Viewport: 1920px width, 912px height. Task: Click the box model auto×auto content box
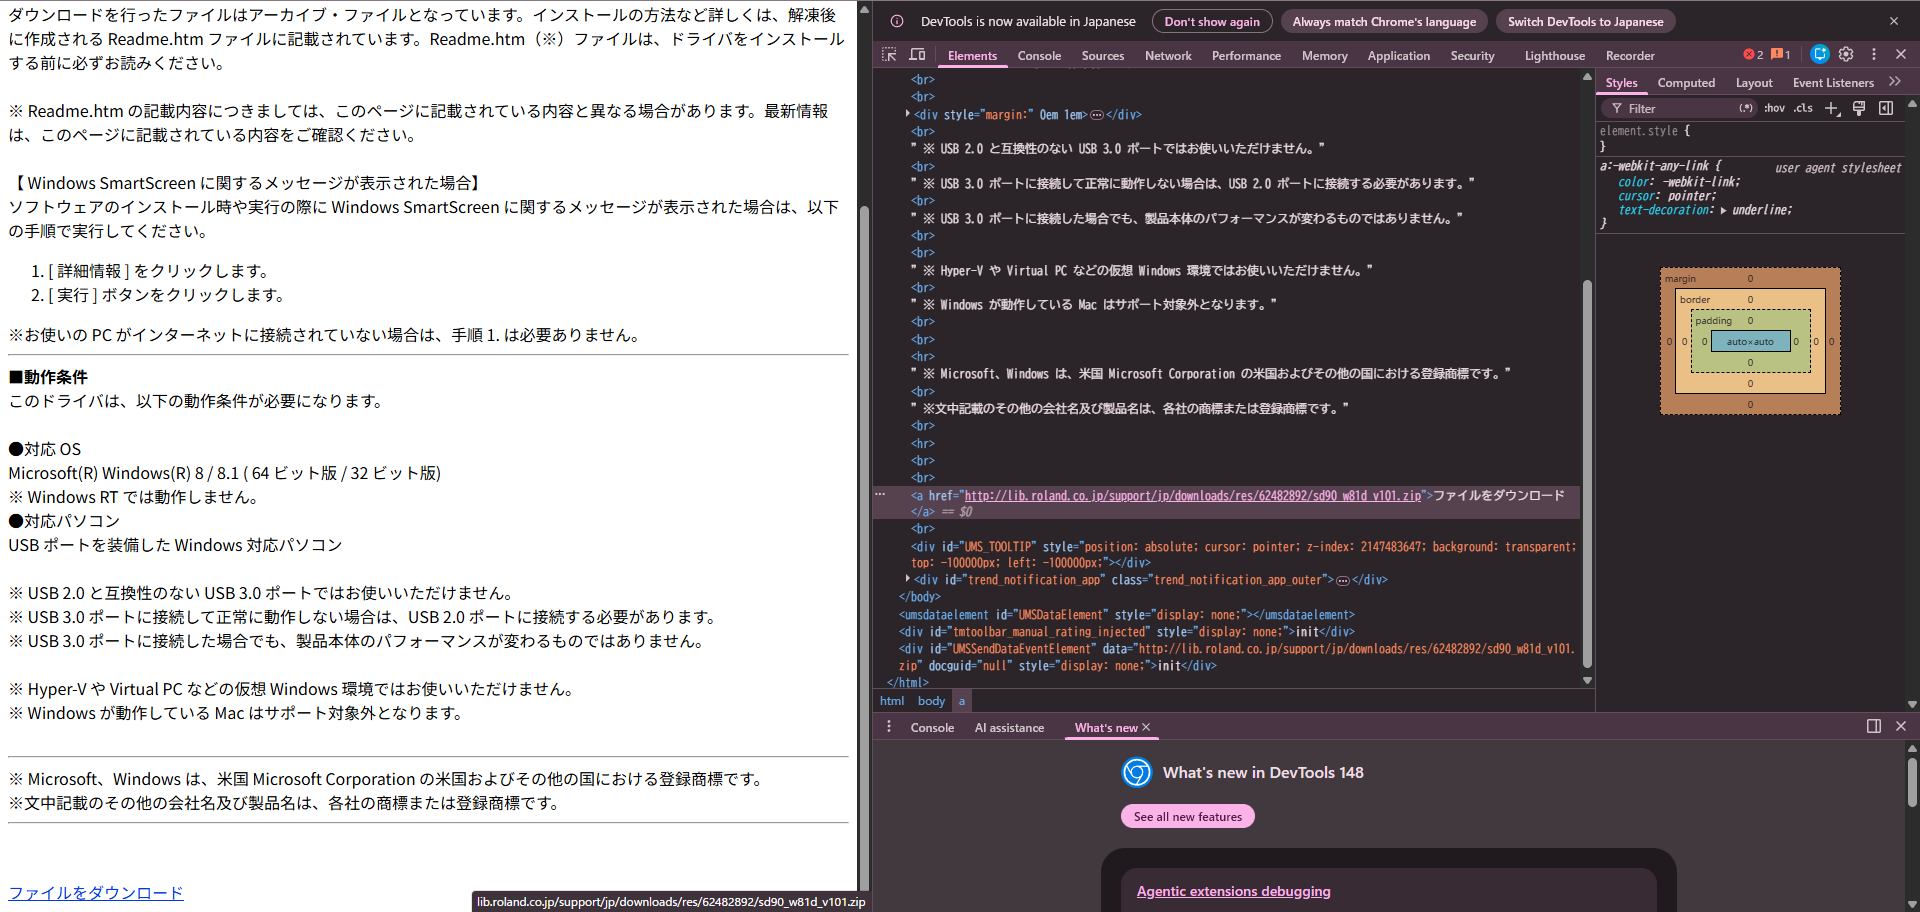point(1750,342)
